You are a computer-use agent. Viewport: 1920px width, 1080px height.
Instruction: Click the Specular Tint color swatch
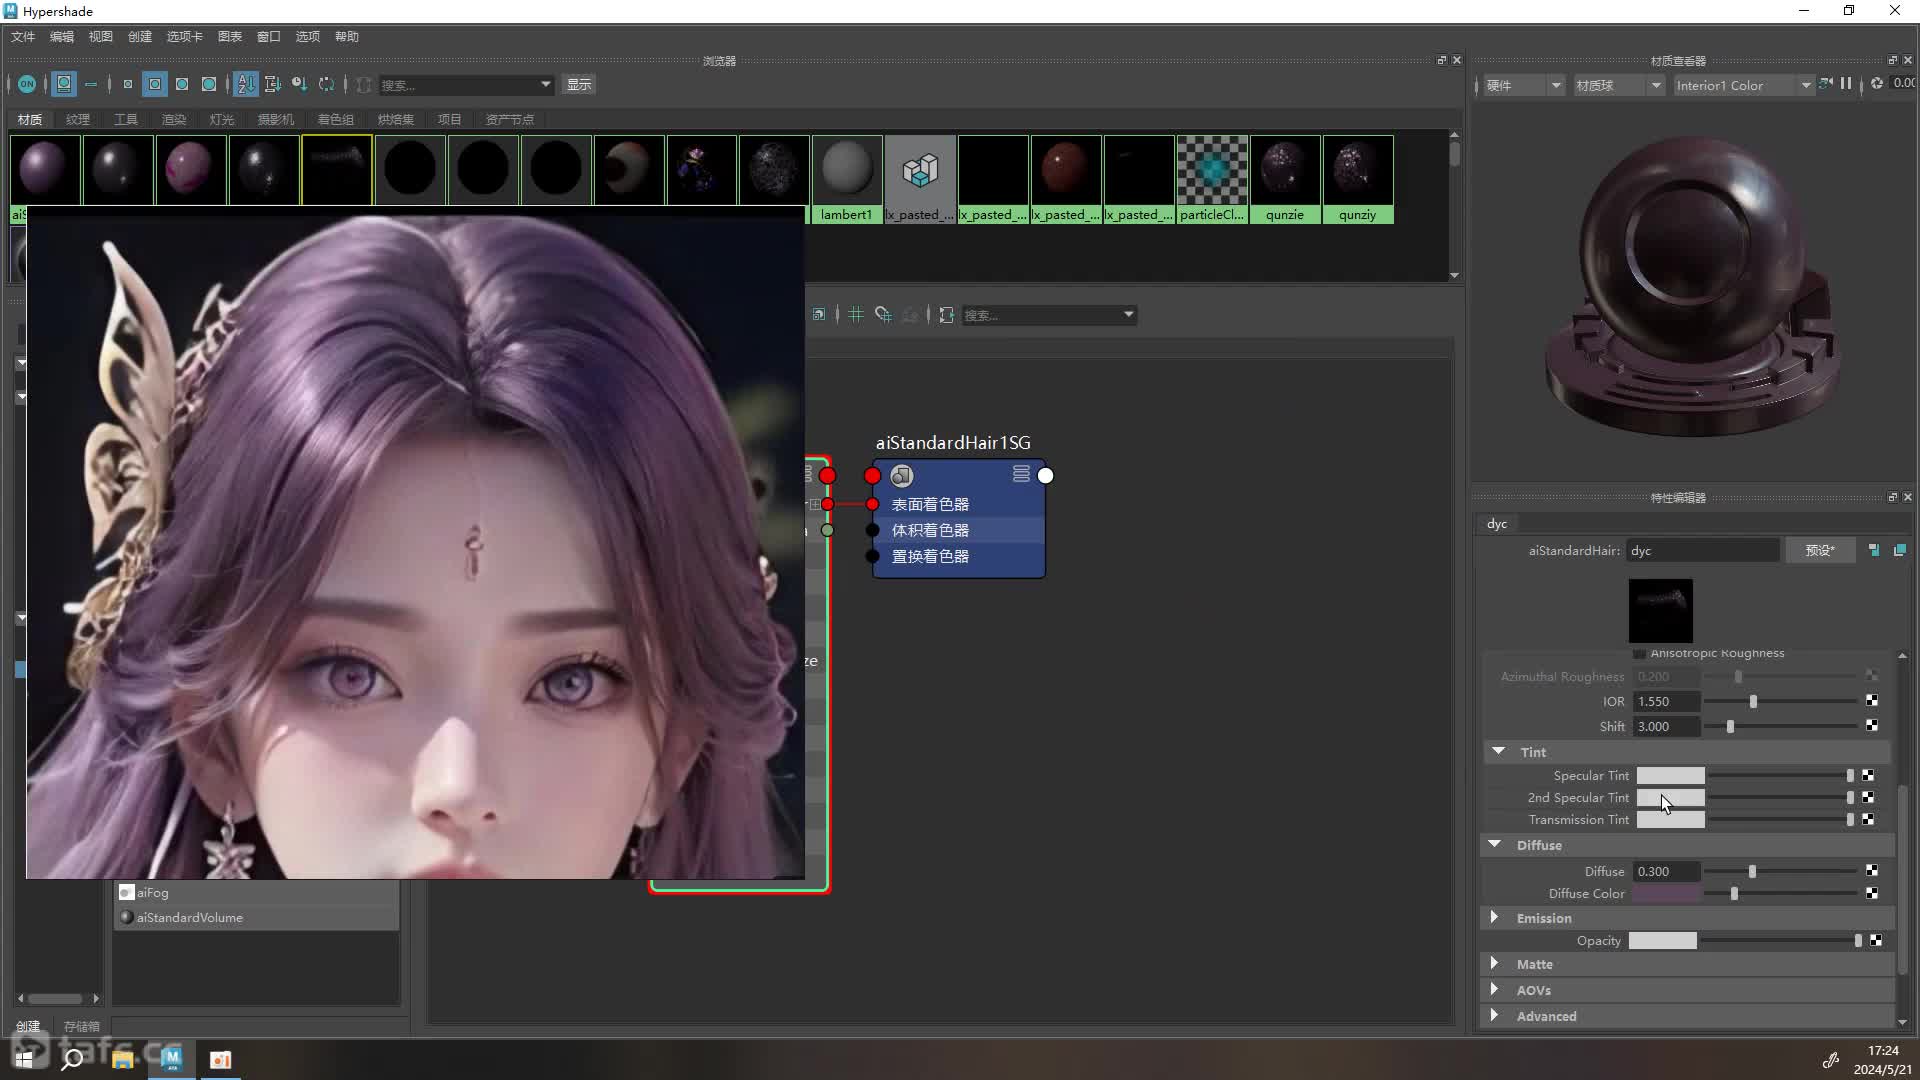[1670, 776]
